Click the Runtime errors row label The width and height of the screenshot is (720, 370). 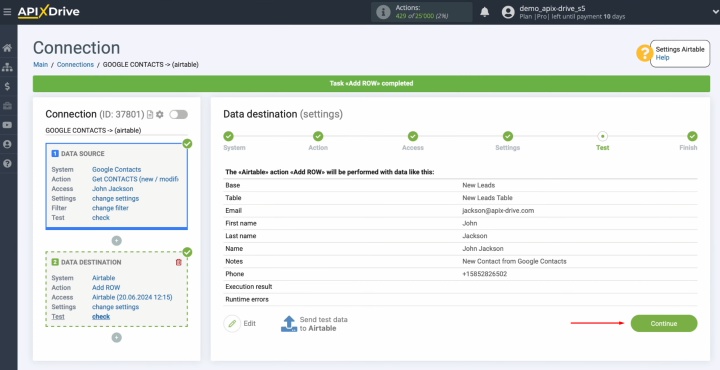(247, 299)
